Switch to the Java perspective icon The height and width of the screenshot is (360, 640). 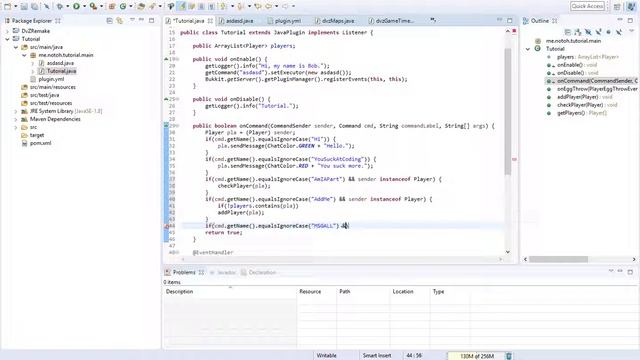click(x=631, y=6)
